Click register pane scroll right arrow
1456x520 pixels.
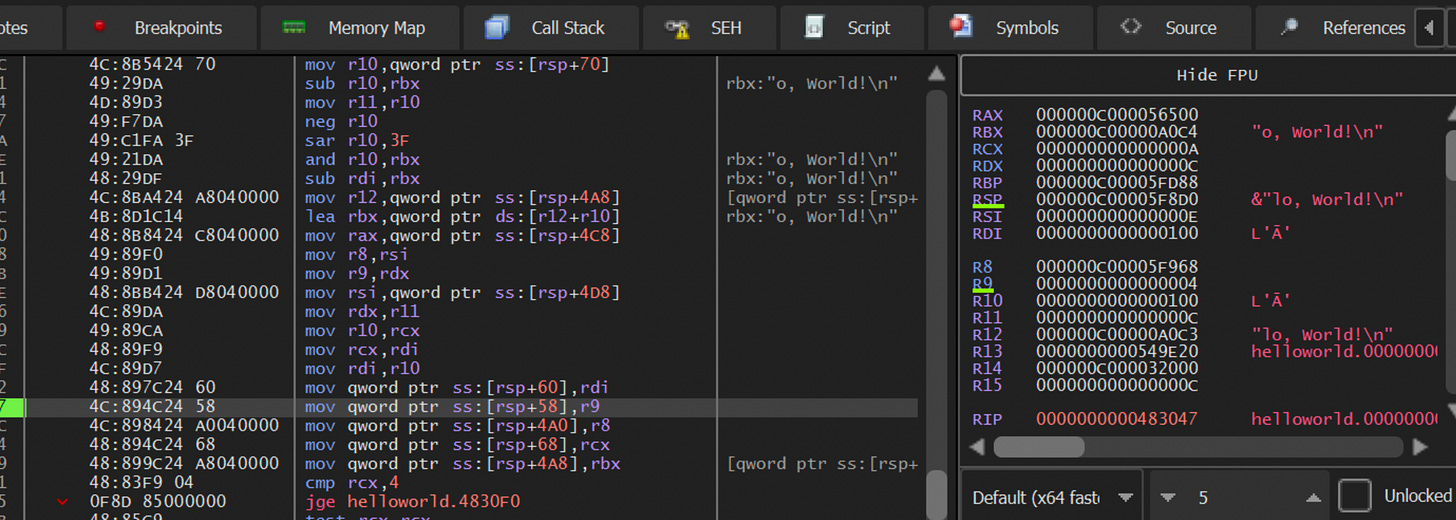1420,446
